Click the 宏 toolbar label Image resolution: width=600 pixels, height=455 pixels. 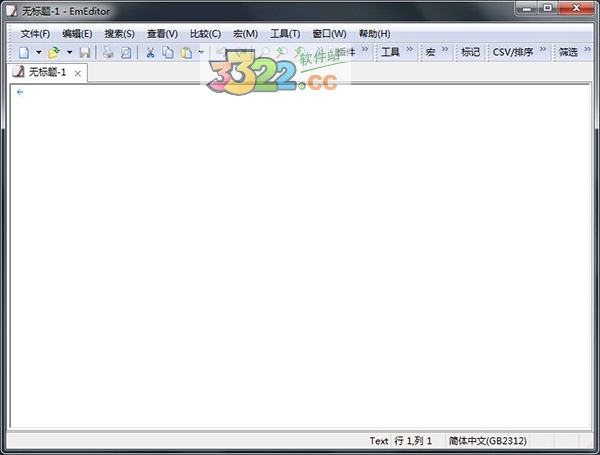430,52
